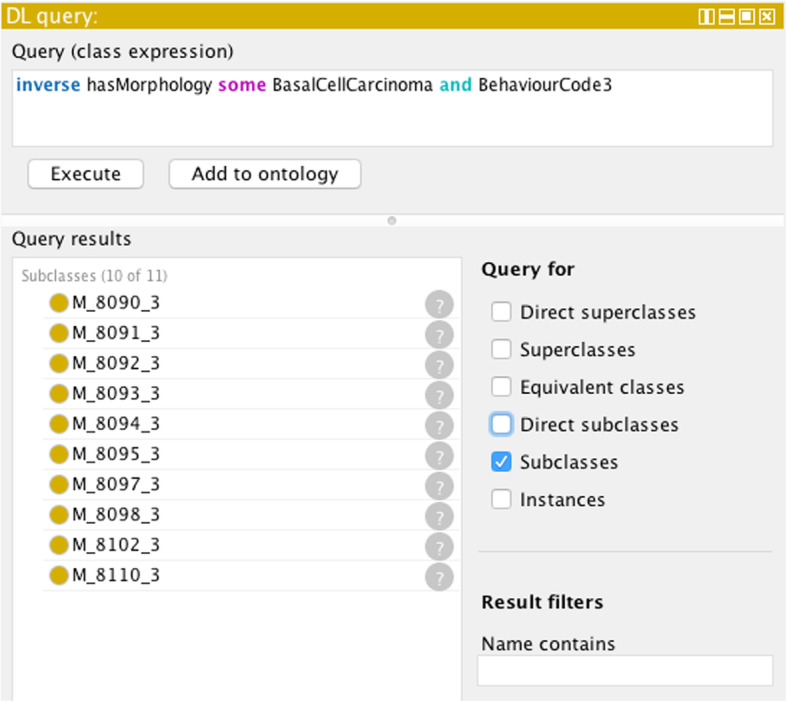This screenshot has height=702, width=787.
Task: Open explanation for M_8094_3 result
Action: (x=439, y=425)
